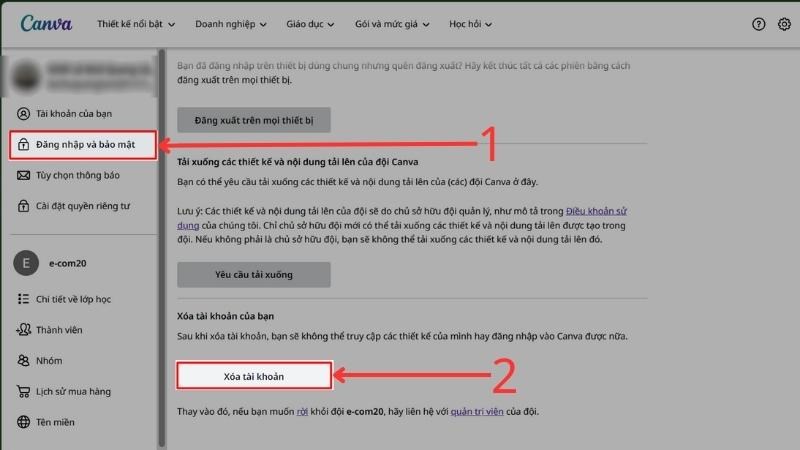This screenshot has width=800, height=450.
Task: Expand the Học hỏi dropdown menu
Action: point(470,24)
